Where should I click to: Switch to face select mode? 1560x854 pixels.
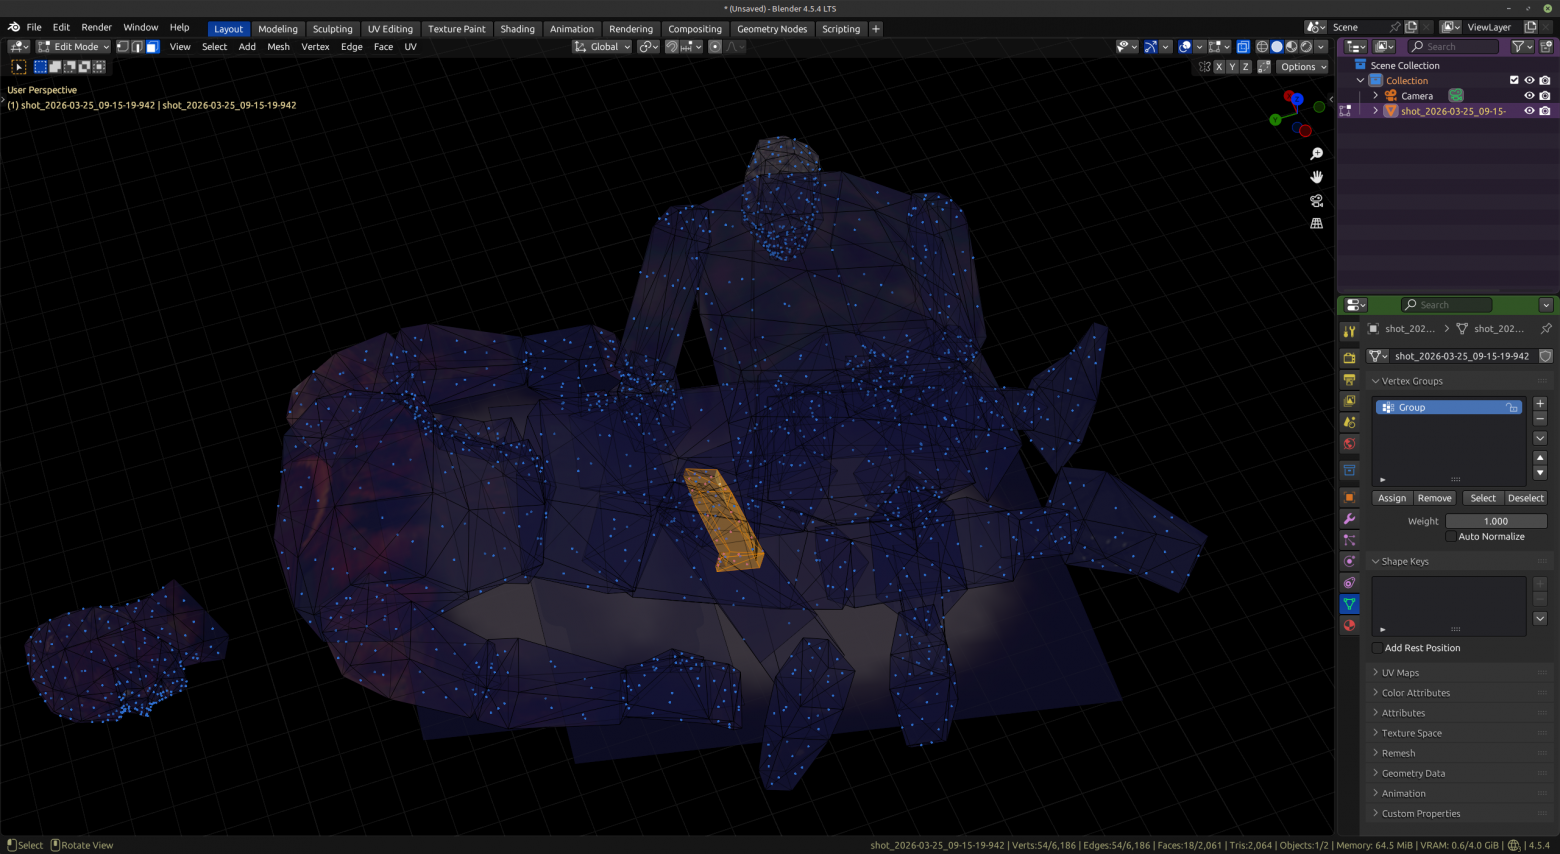tap(152, 47)
